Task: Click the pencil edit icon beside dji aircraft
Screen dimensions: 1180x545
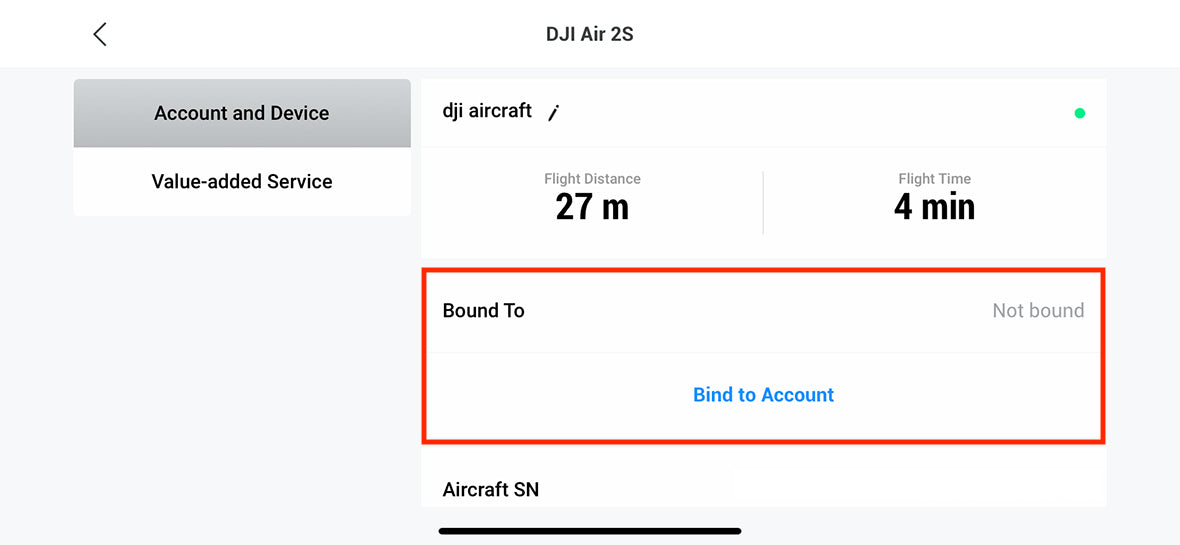Action: (554, 113)
